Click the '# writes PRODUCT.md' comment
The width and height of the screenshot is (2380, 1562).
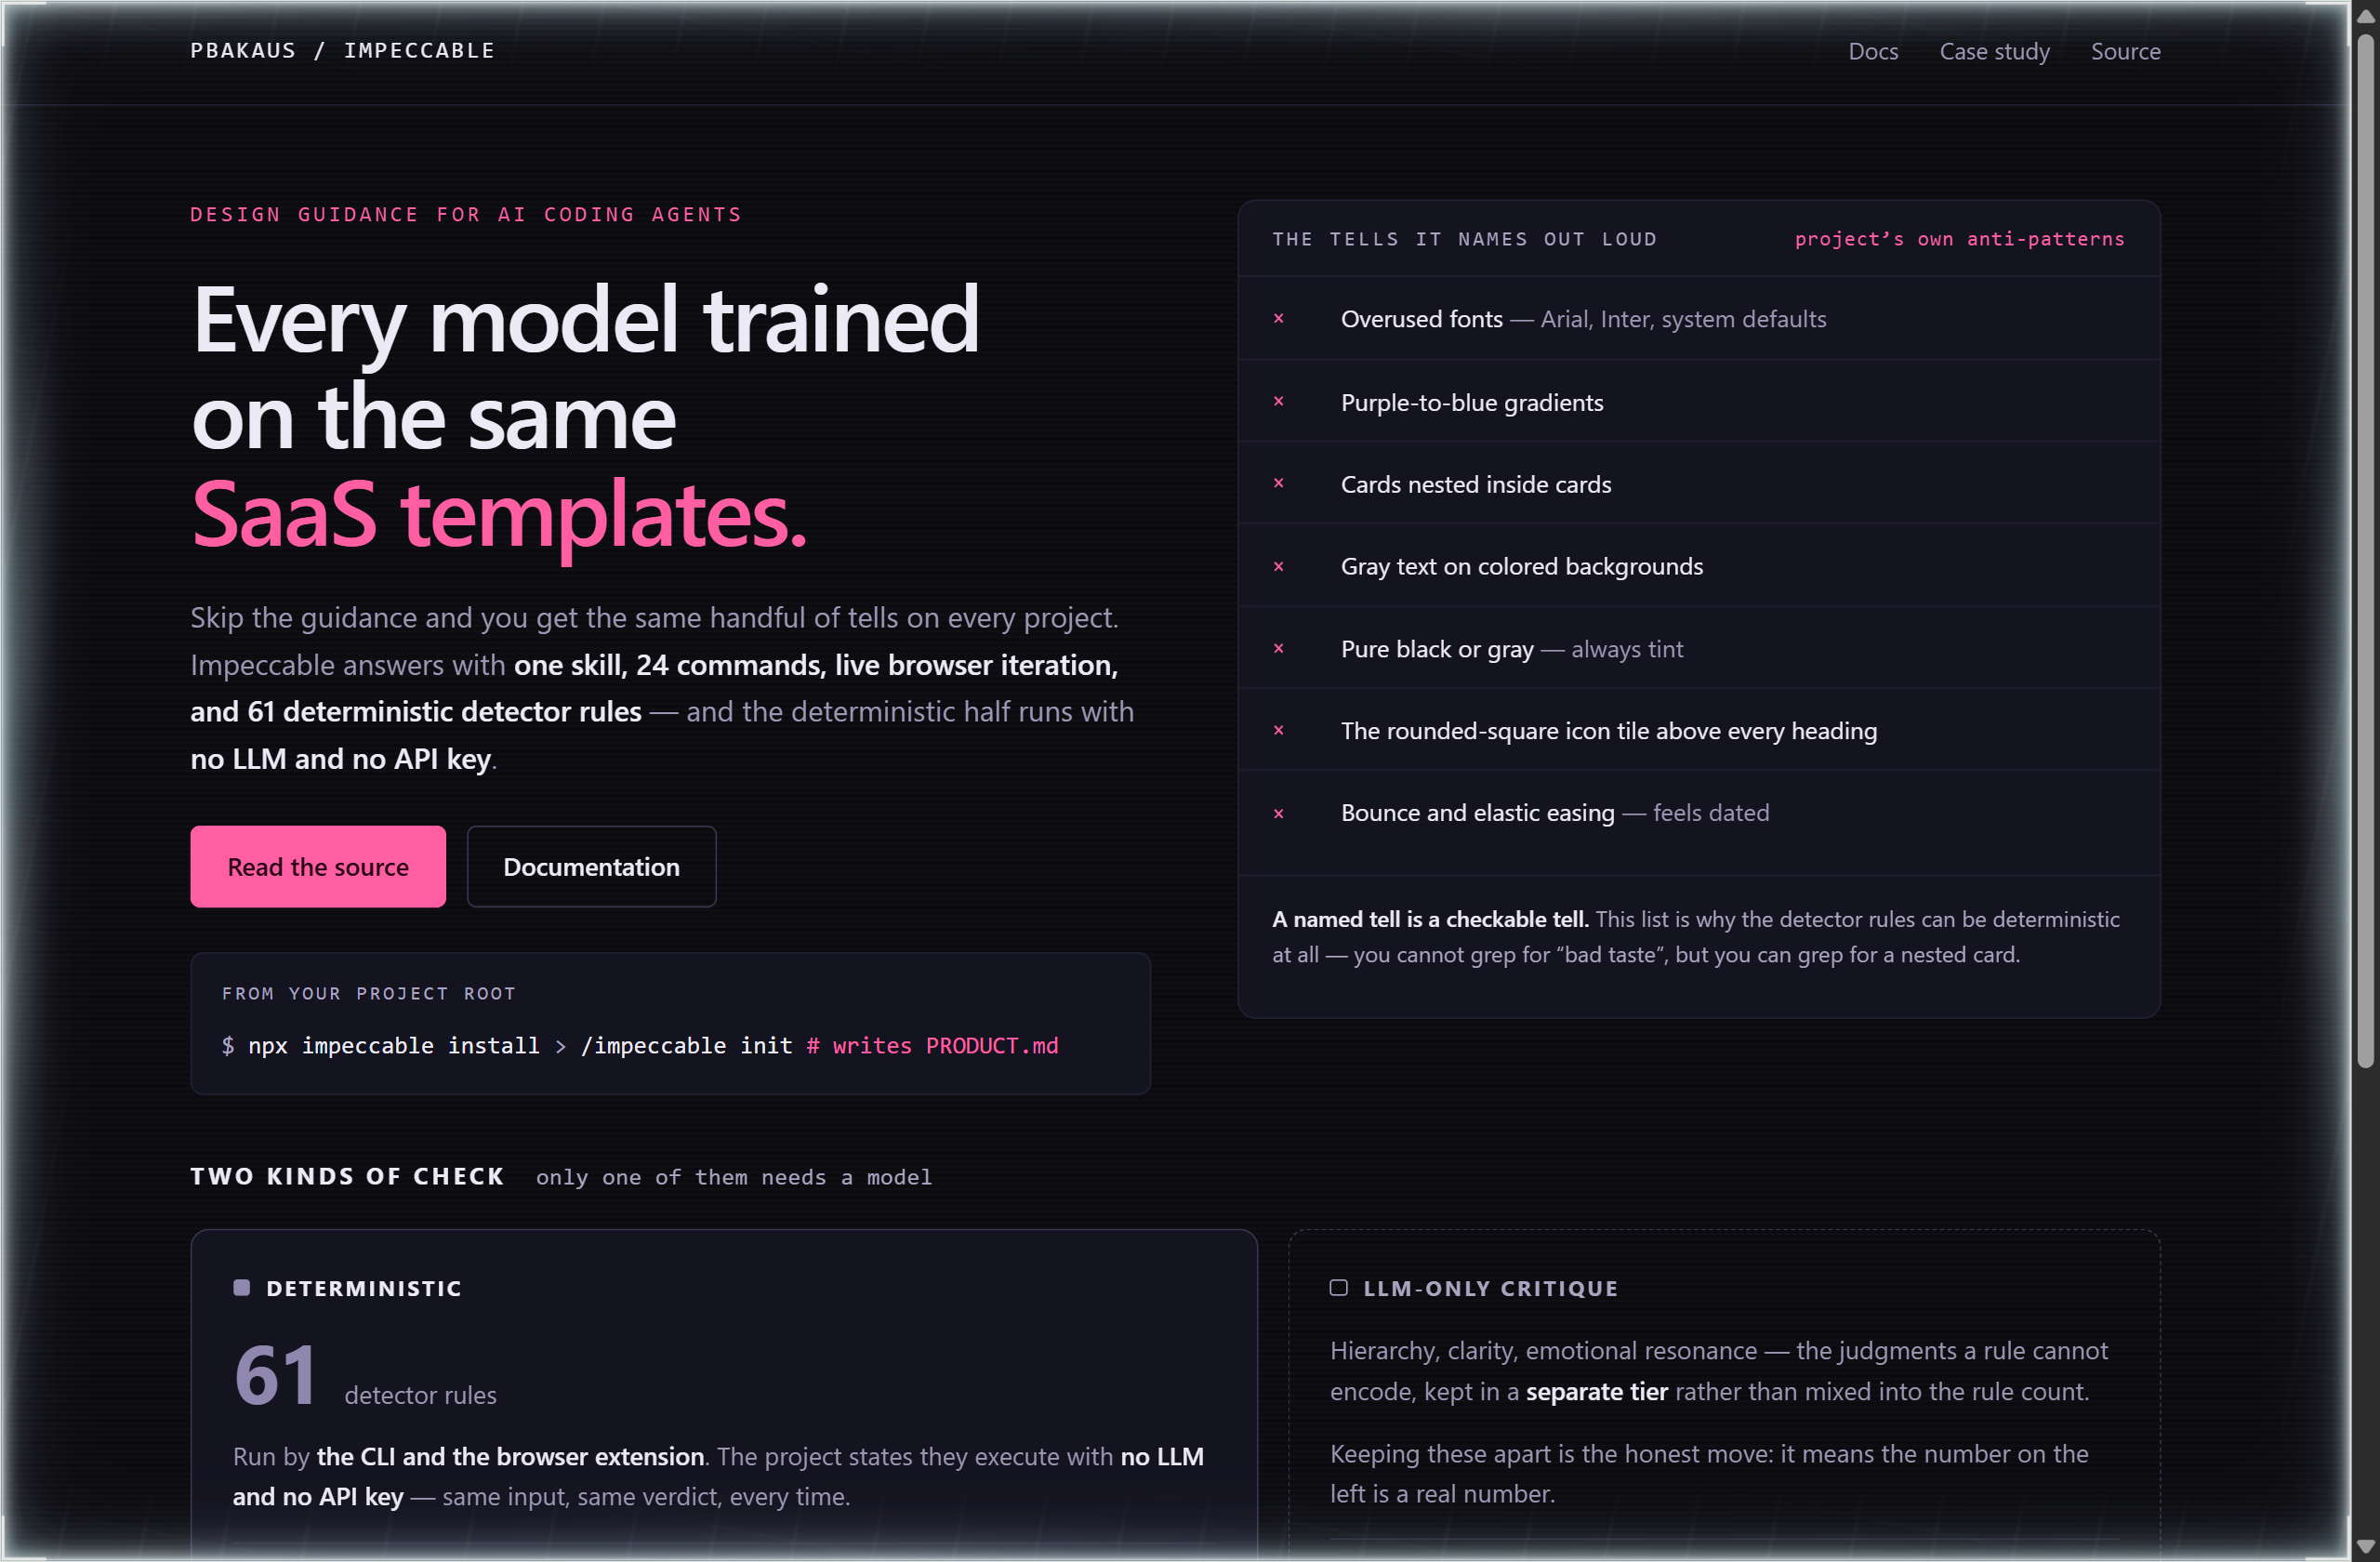[x=932, y=1045]
